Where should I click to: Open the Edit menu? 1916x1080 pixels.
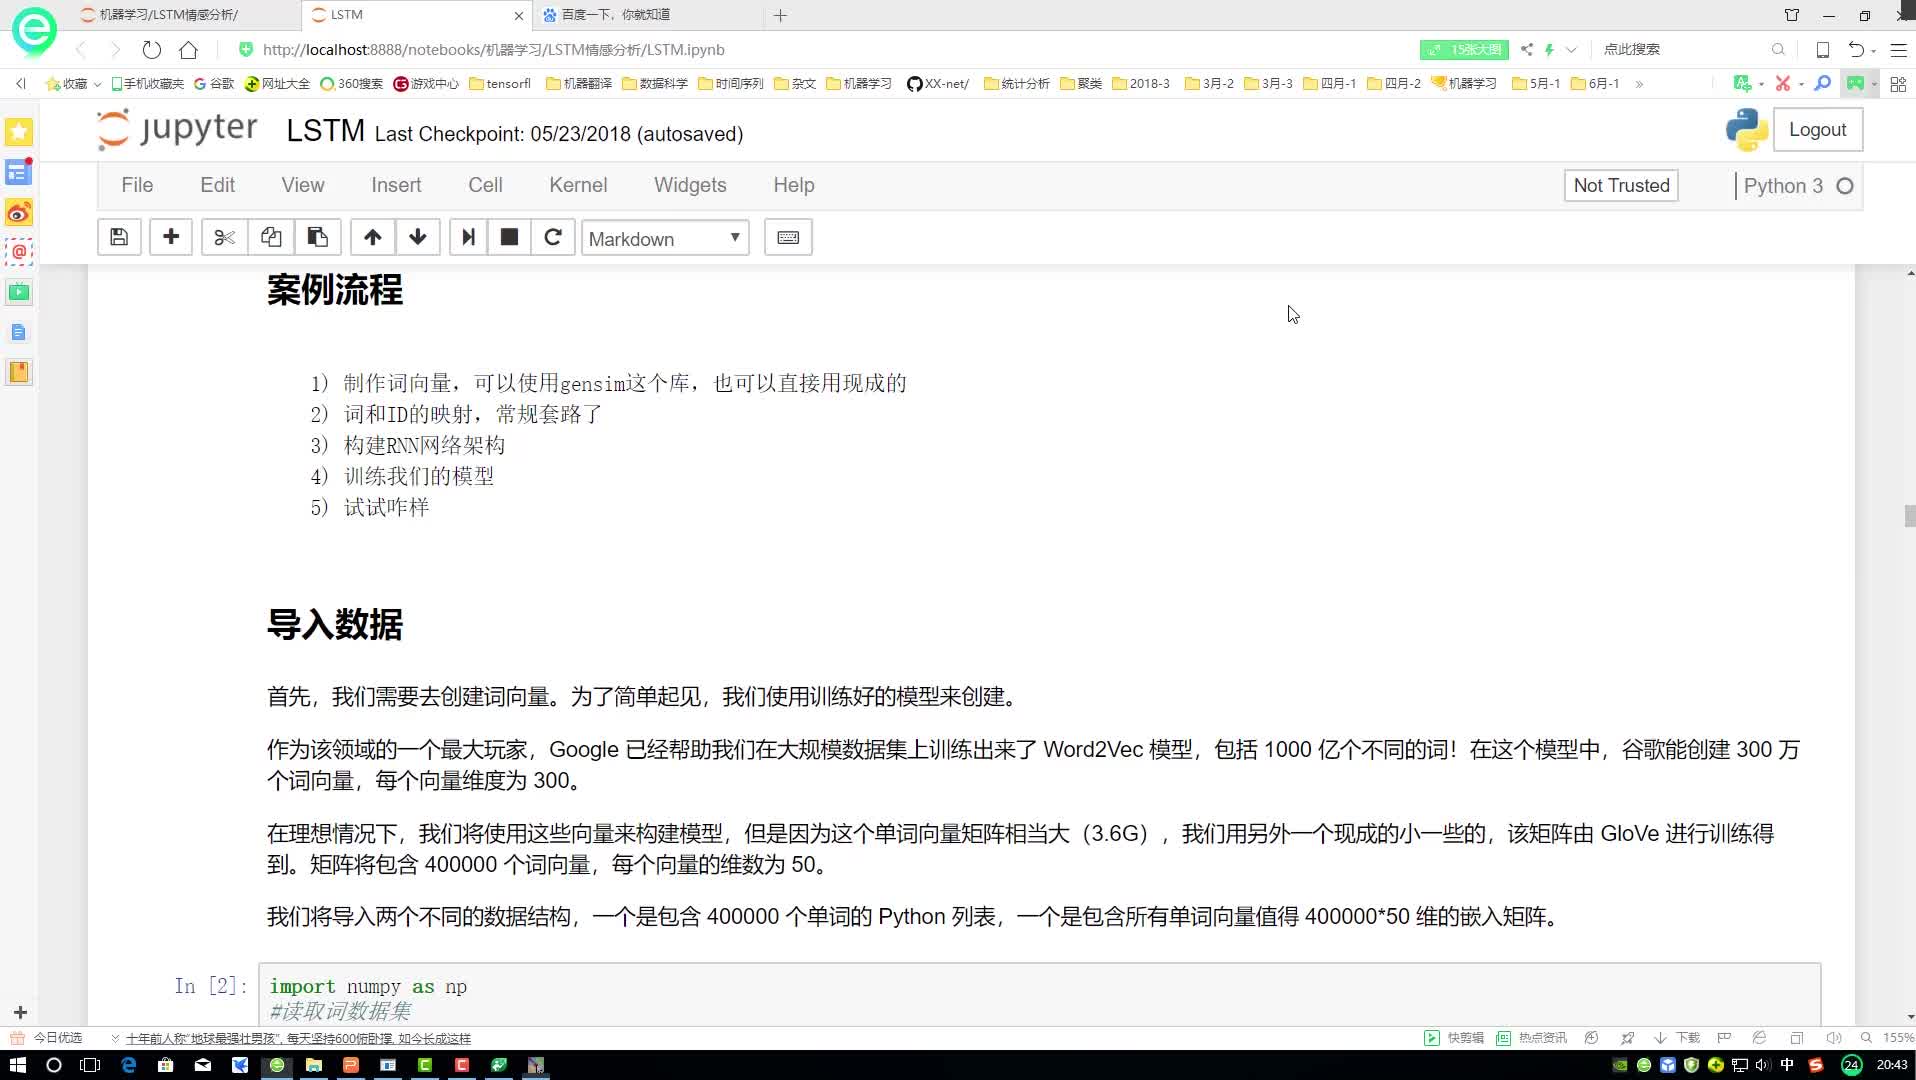click(217, 185)
